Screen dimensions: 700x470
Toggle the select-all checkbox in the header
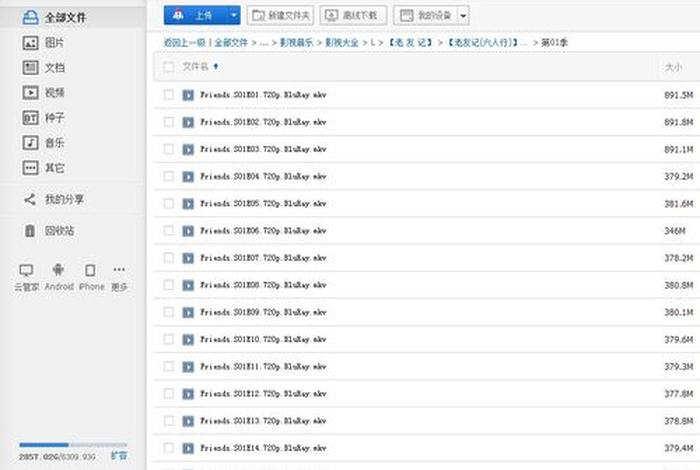click(168, 67)
